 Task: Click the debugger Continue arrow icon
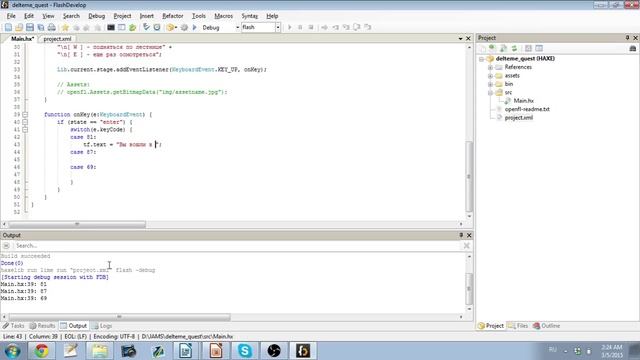click(x=290, y=27)
